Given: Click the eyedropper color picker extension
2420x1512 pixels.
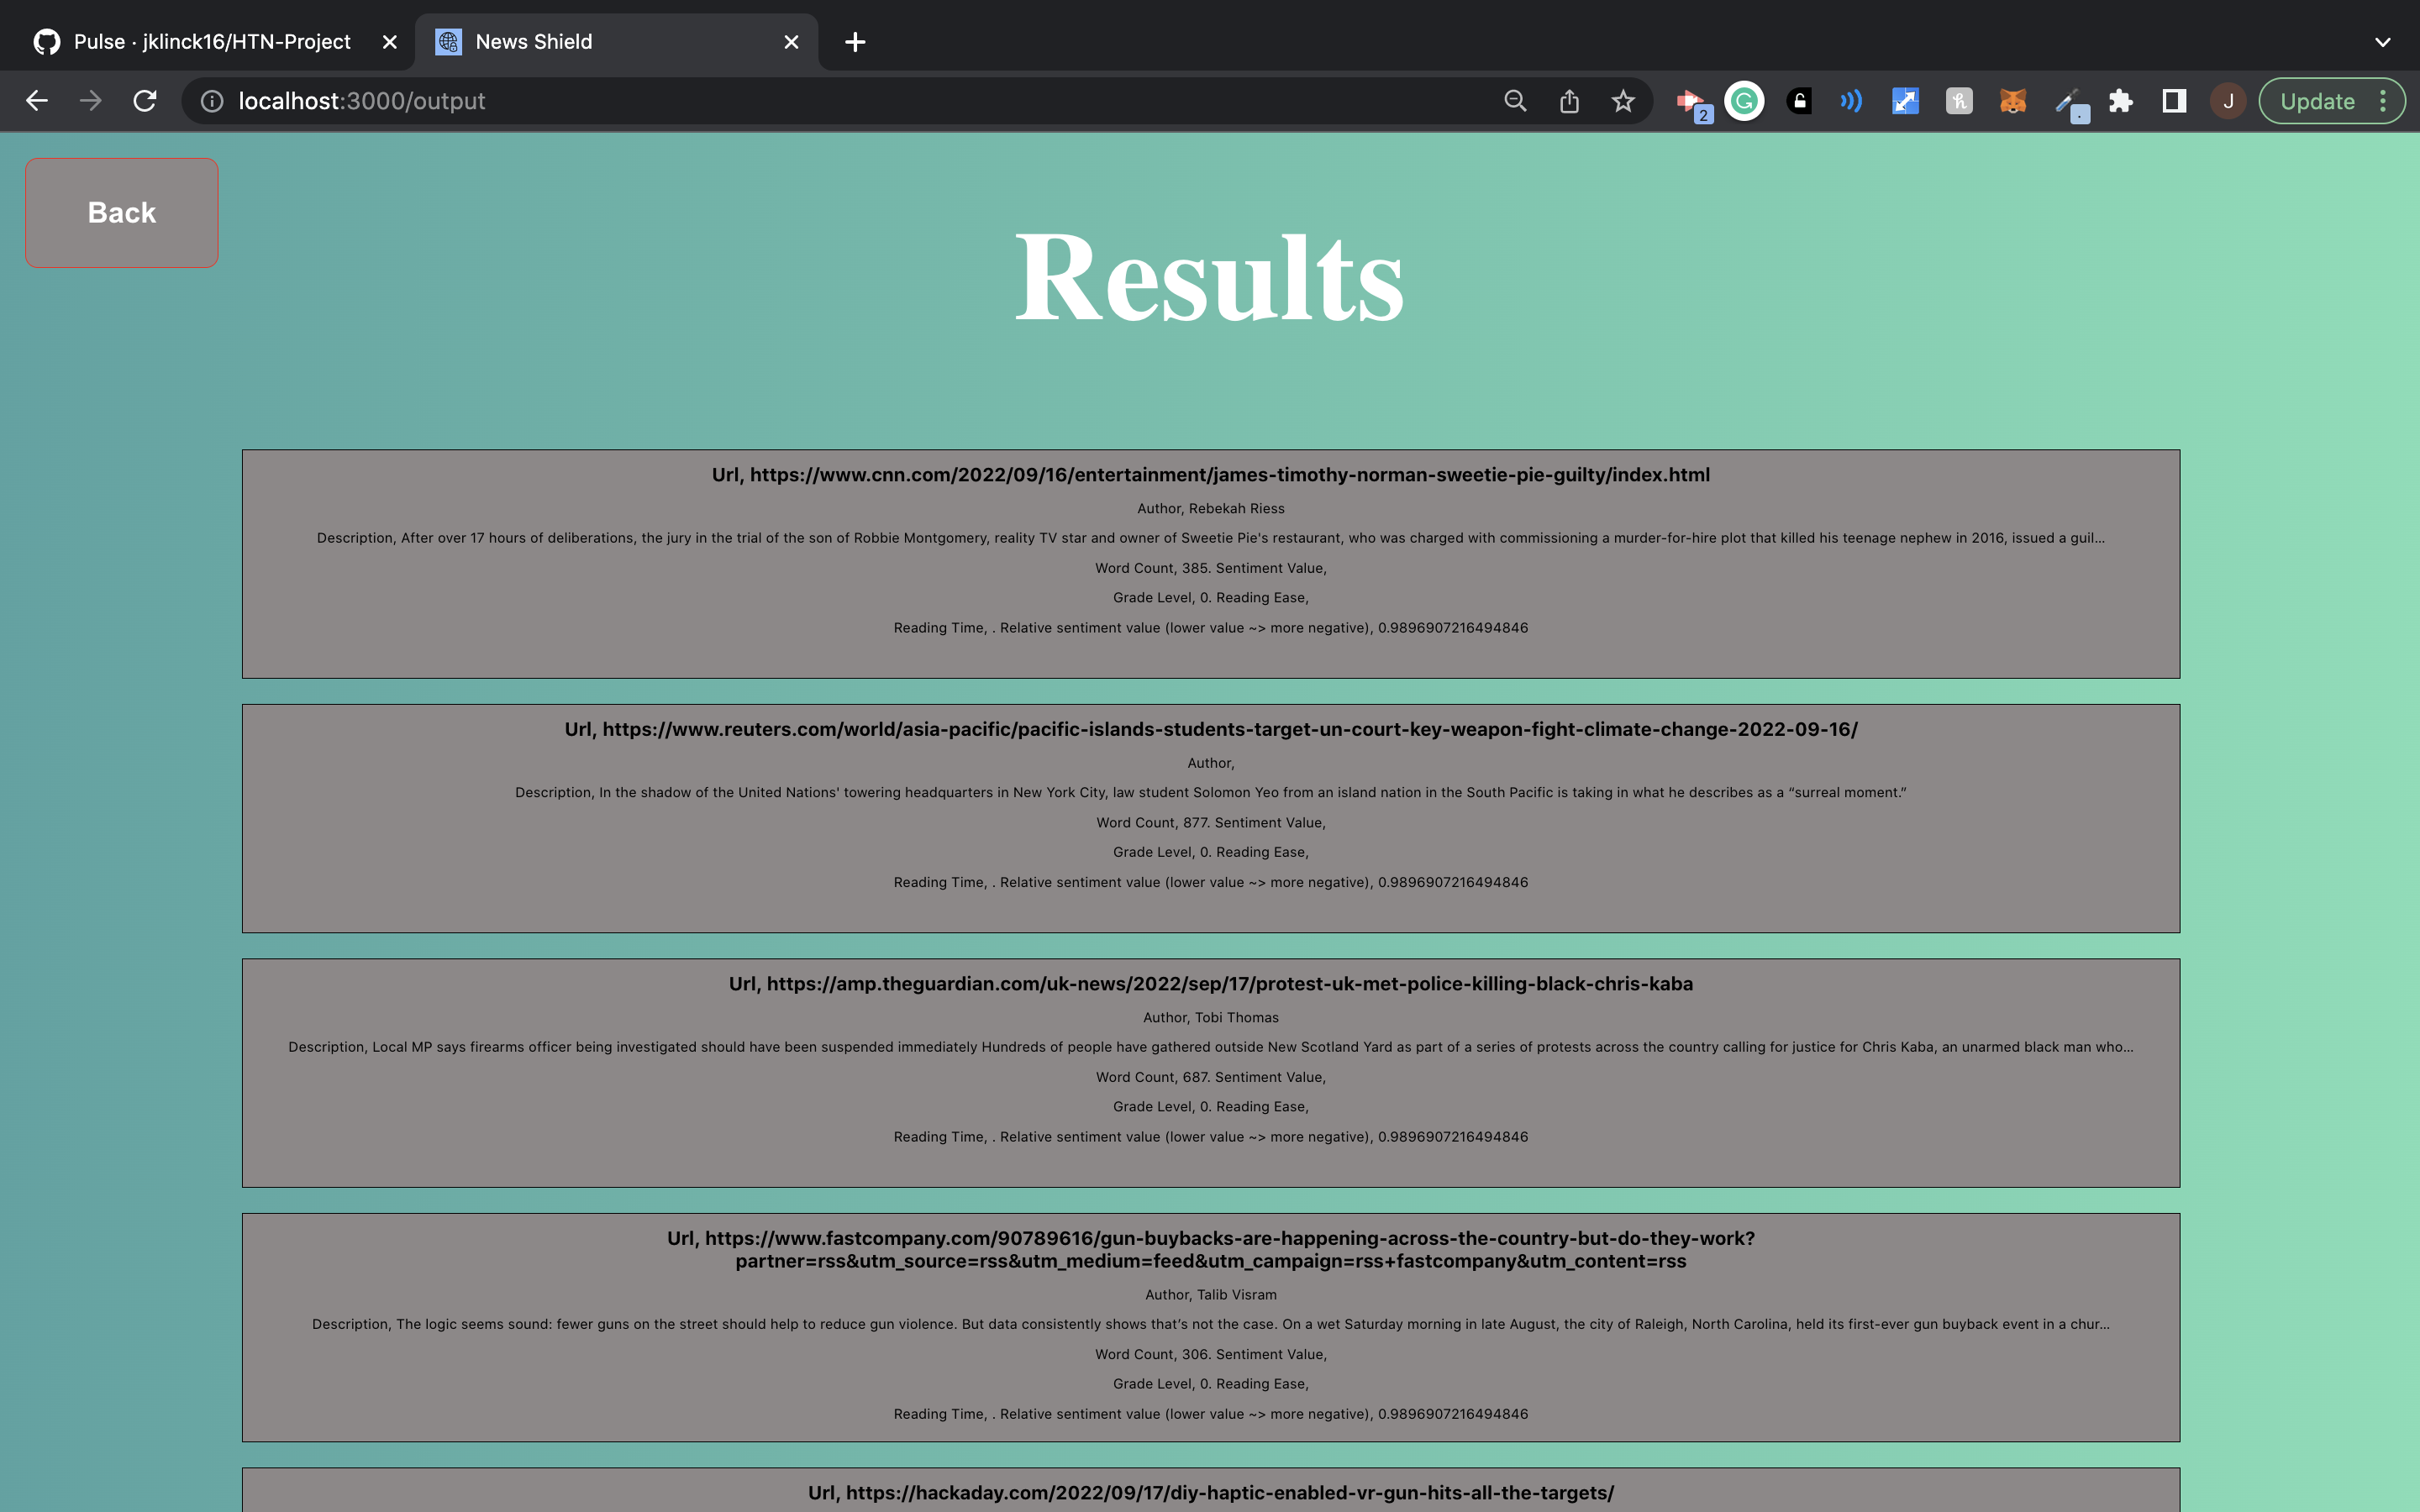Looking at the screenshot, I should point(2067,101).
